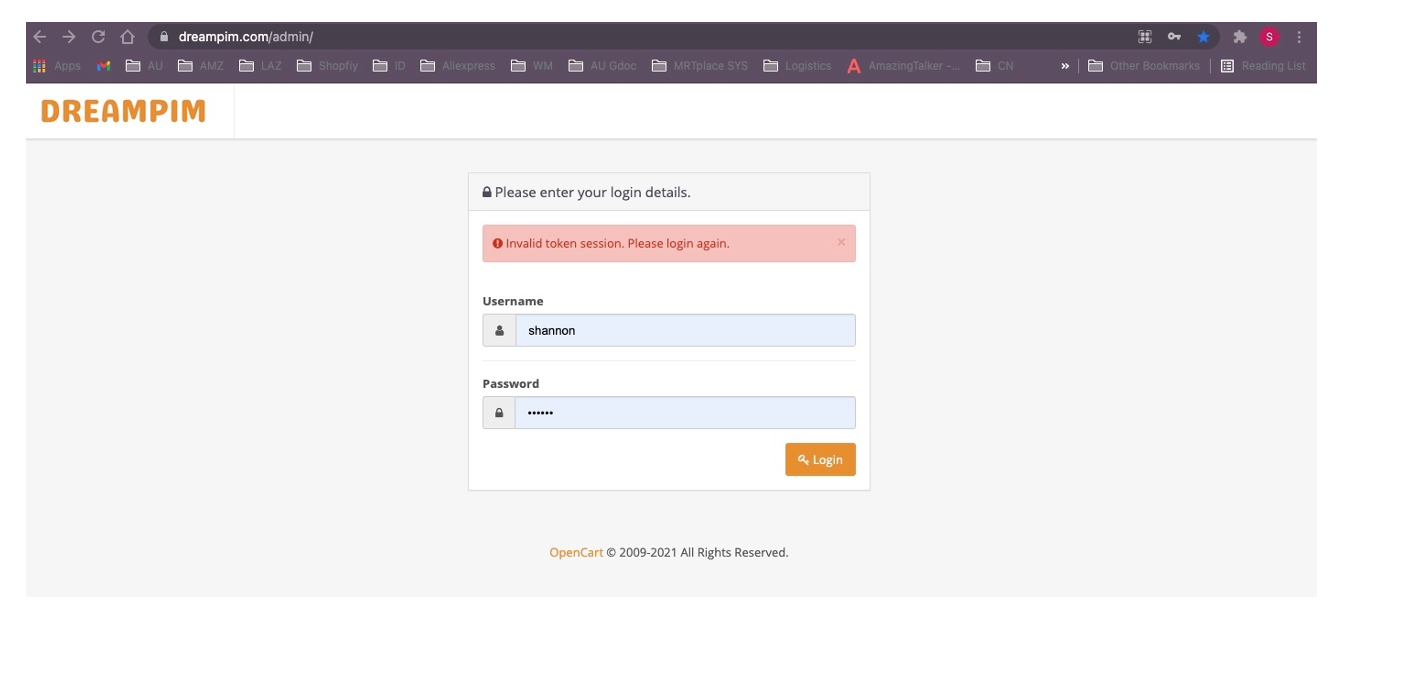Click the saved passwords key icon
This screenshot has height=692, width=1414.
pos(1174,37)
